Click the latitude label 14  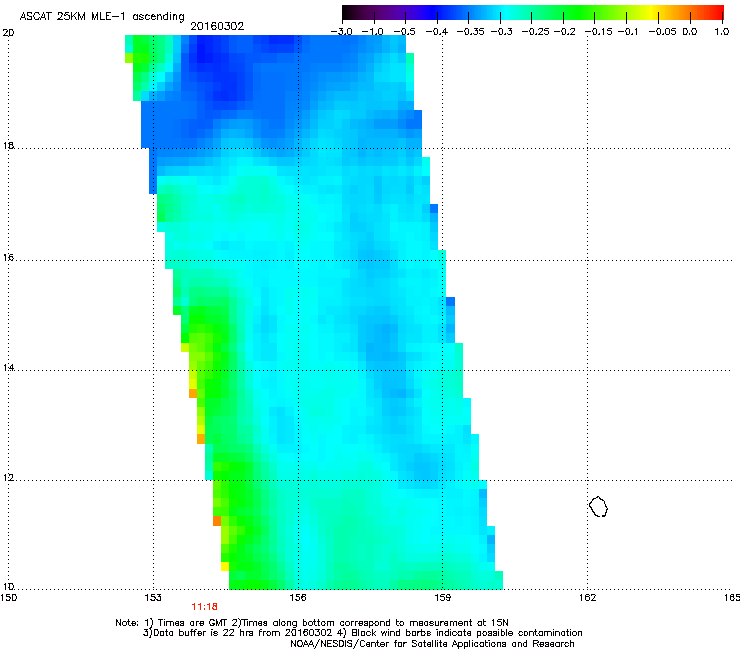click(x=8, y=367)
